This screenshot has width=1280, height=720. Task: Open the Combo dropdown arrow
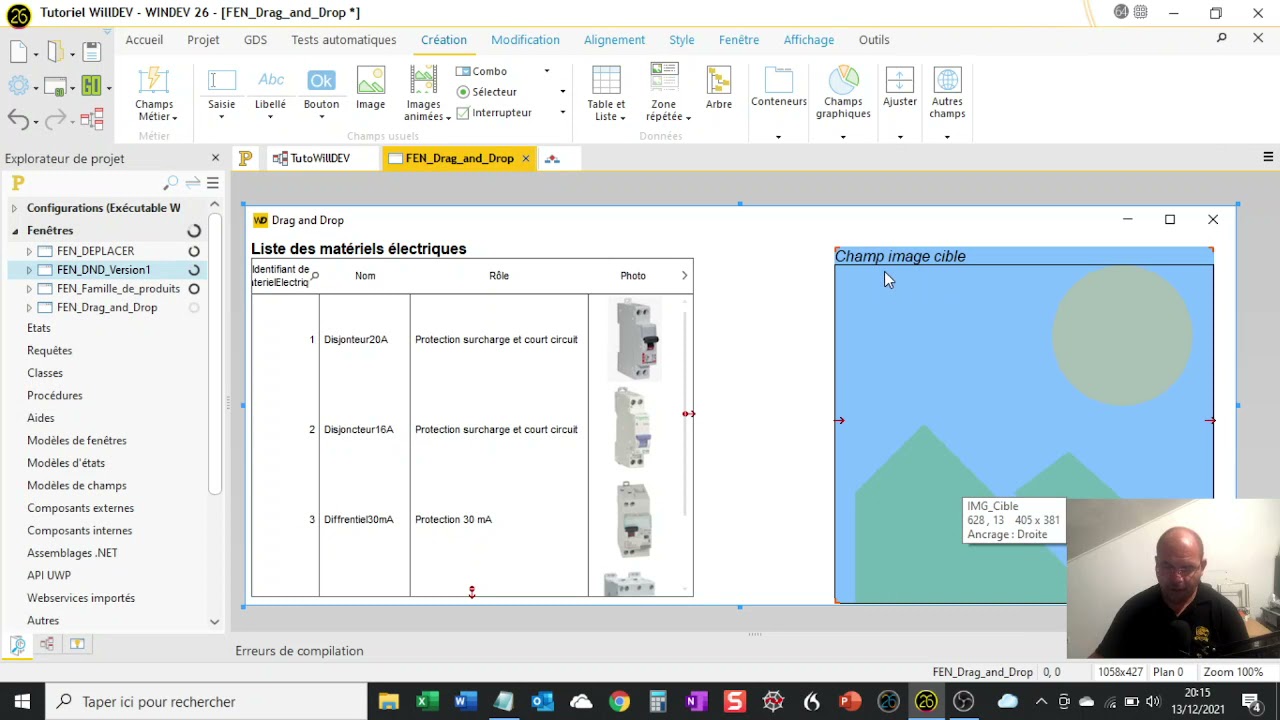coord(546,71)
